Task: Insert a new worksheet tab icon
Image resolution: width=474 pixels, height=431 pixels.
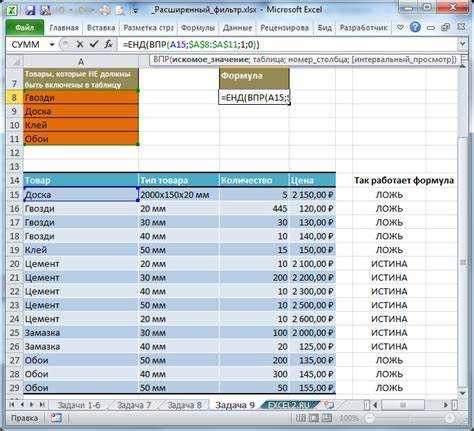Action: pyautogui.click(x=329, y=405)
